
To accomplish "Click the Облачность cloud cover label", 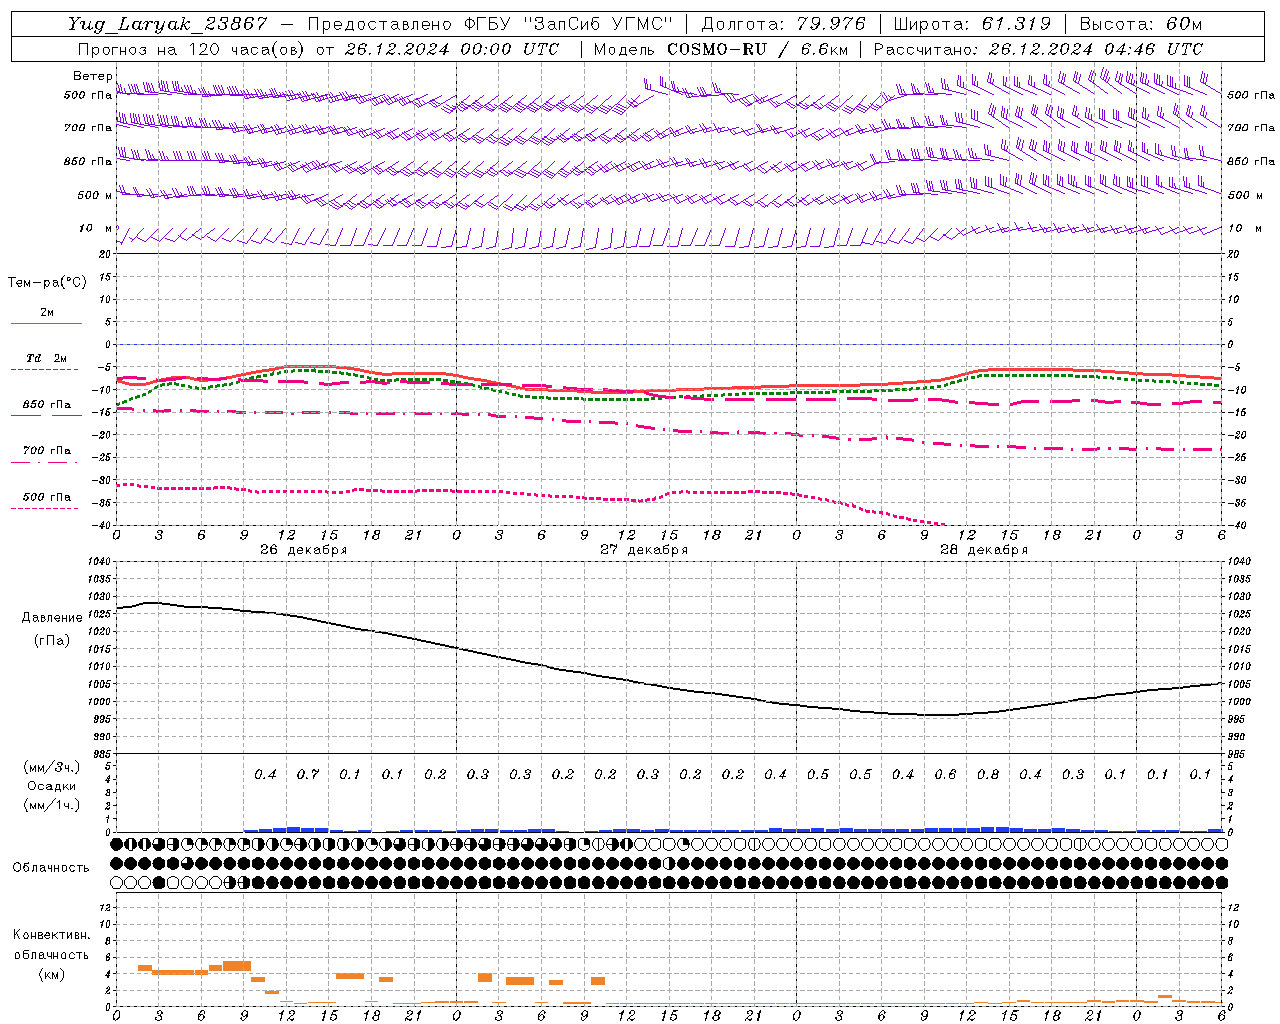I will coord(51,868).
